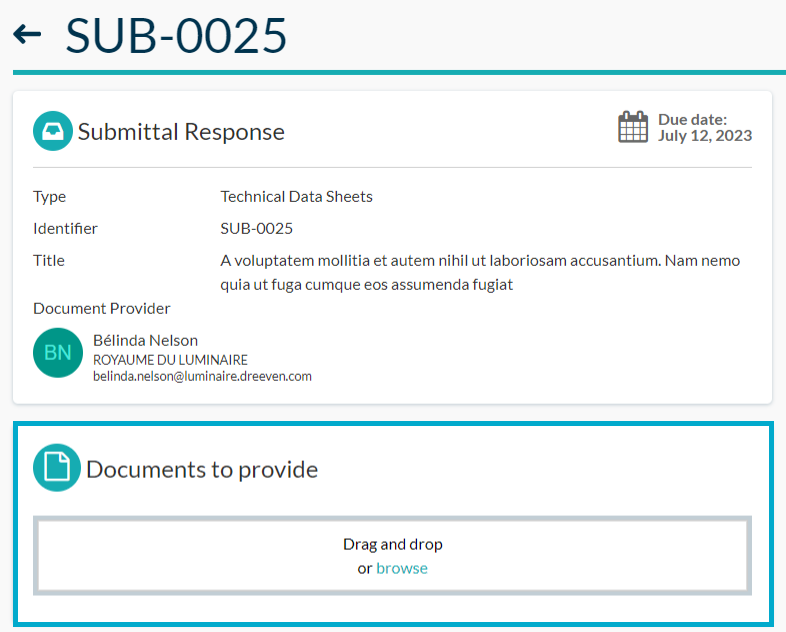Click the ROYAUME DU LUMINAIRE company name
Image resolution: width=786 pixels, height=632 pixels.
coord(170,360)
